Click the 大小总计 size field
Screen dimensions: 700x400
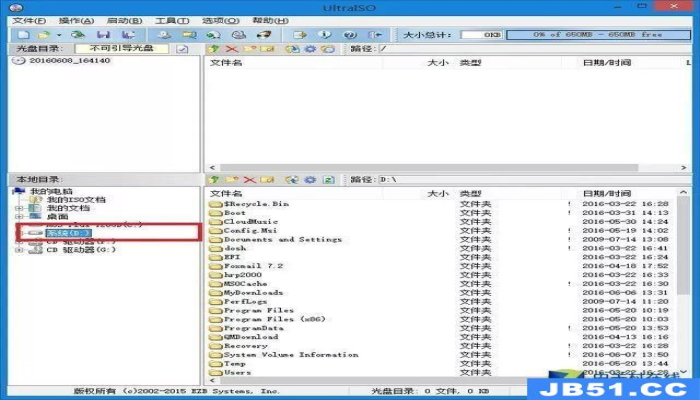(x=481, y=34)
